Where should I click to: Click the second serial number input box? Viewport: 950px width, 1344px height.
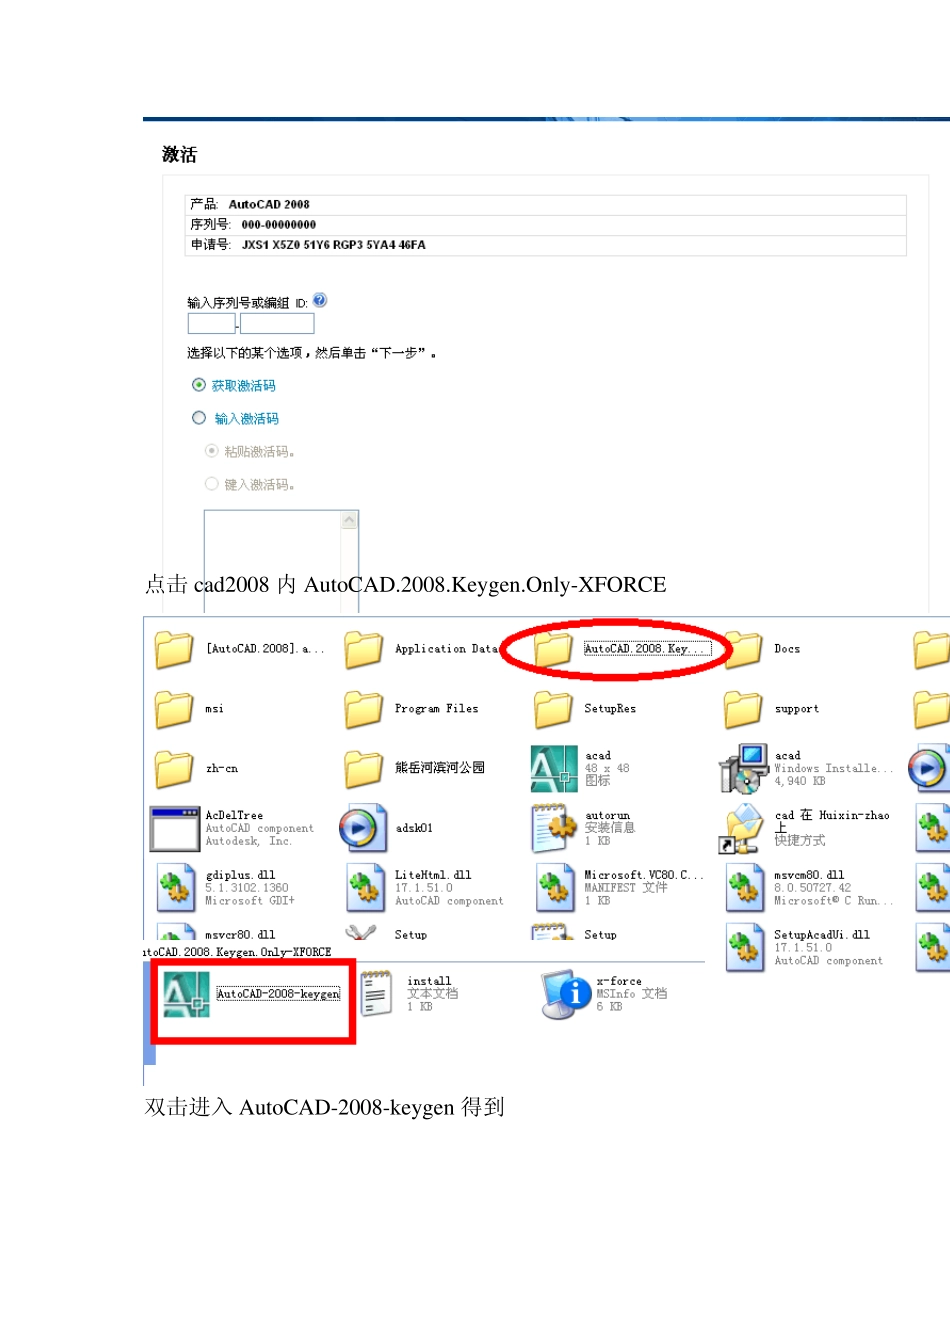tap(277, 323)
